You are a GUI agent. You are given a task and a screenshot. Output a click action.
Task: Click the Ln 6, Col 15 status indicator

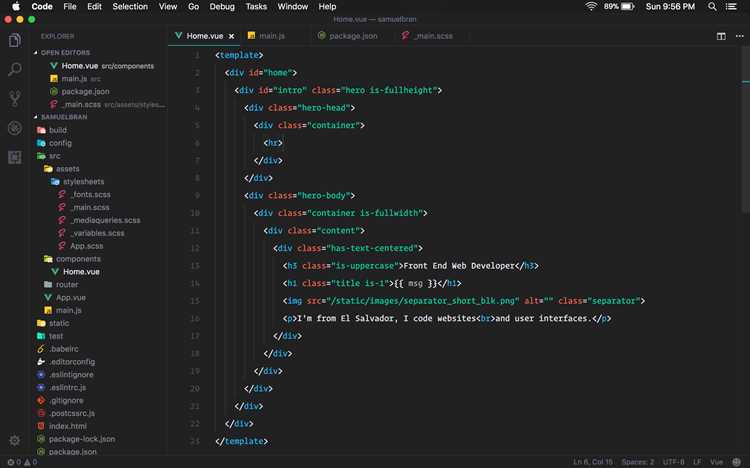(593, 462)
